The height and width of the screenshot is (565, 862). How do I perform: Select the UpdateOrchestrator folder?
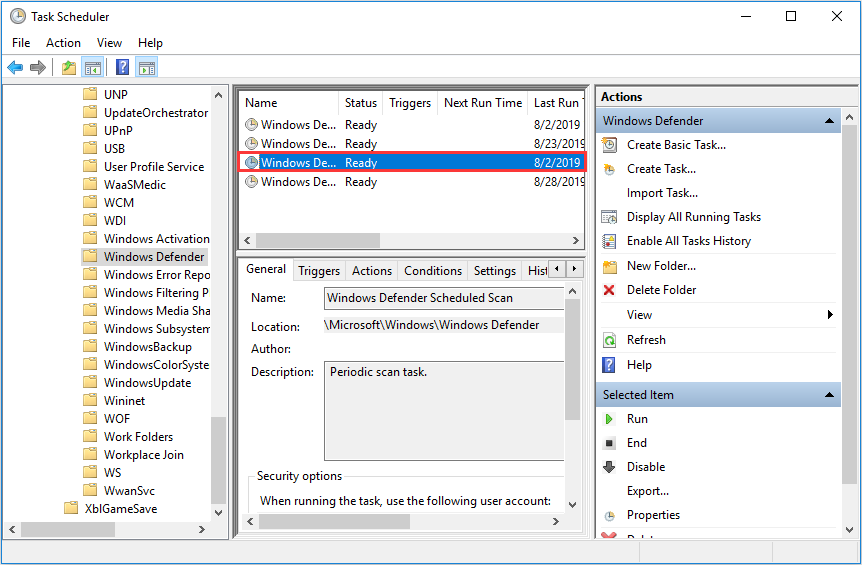click(156, 113)
